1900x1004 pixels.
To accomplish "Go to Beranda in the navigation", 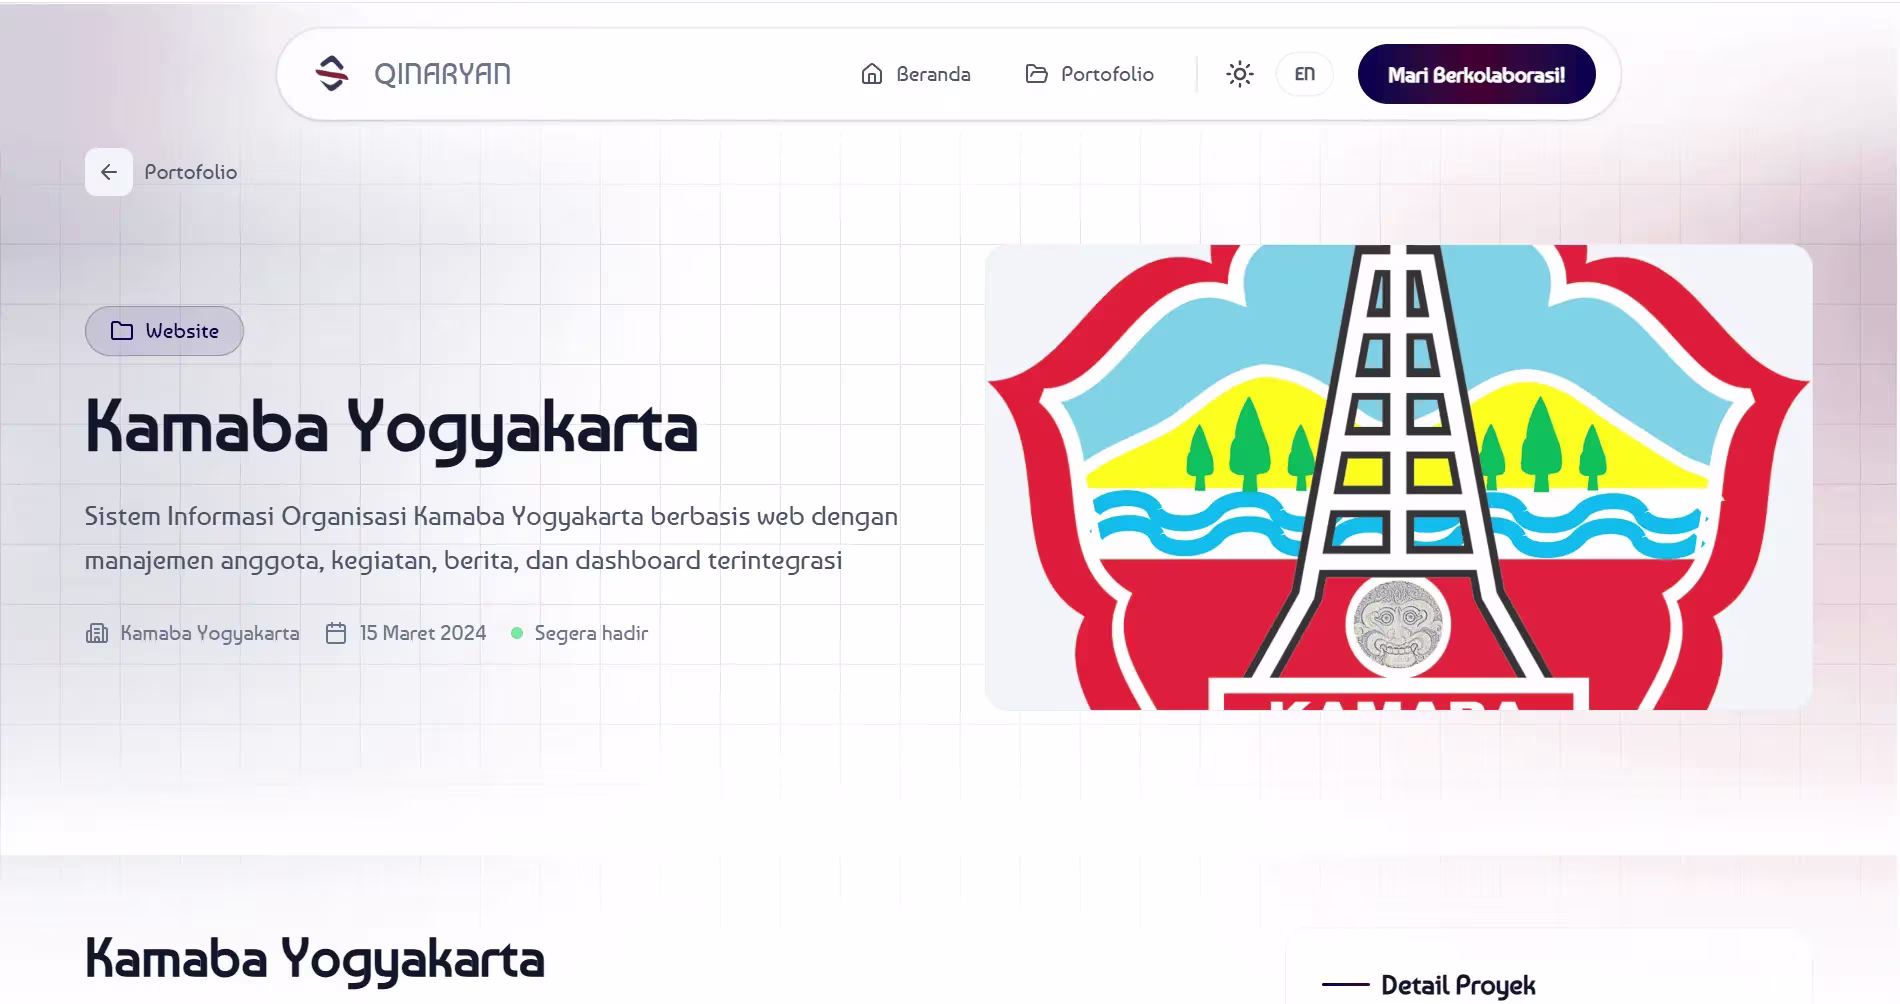I will [915, 74].
